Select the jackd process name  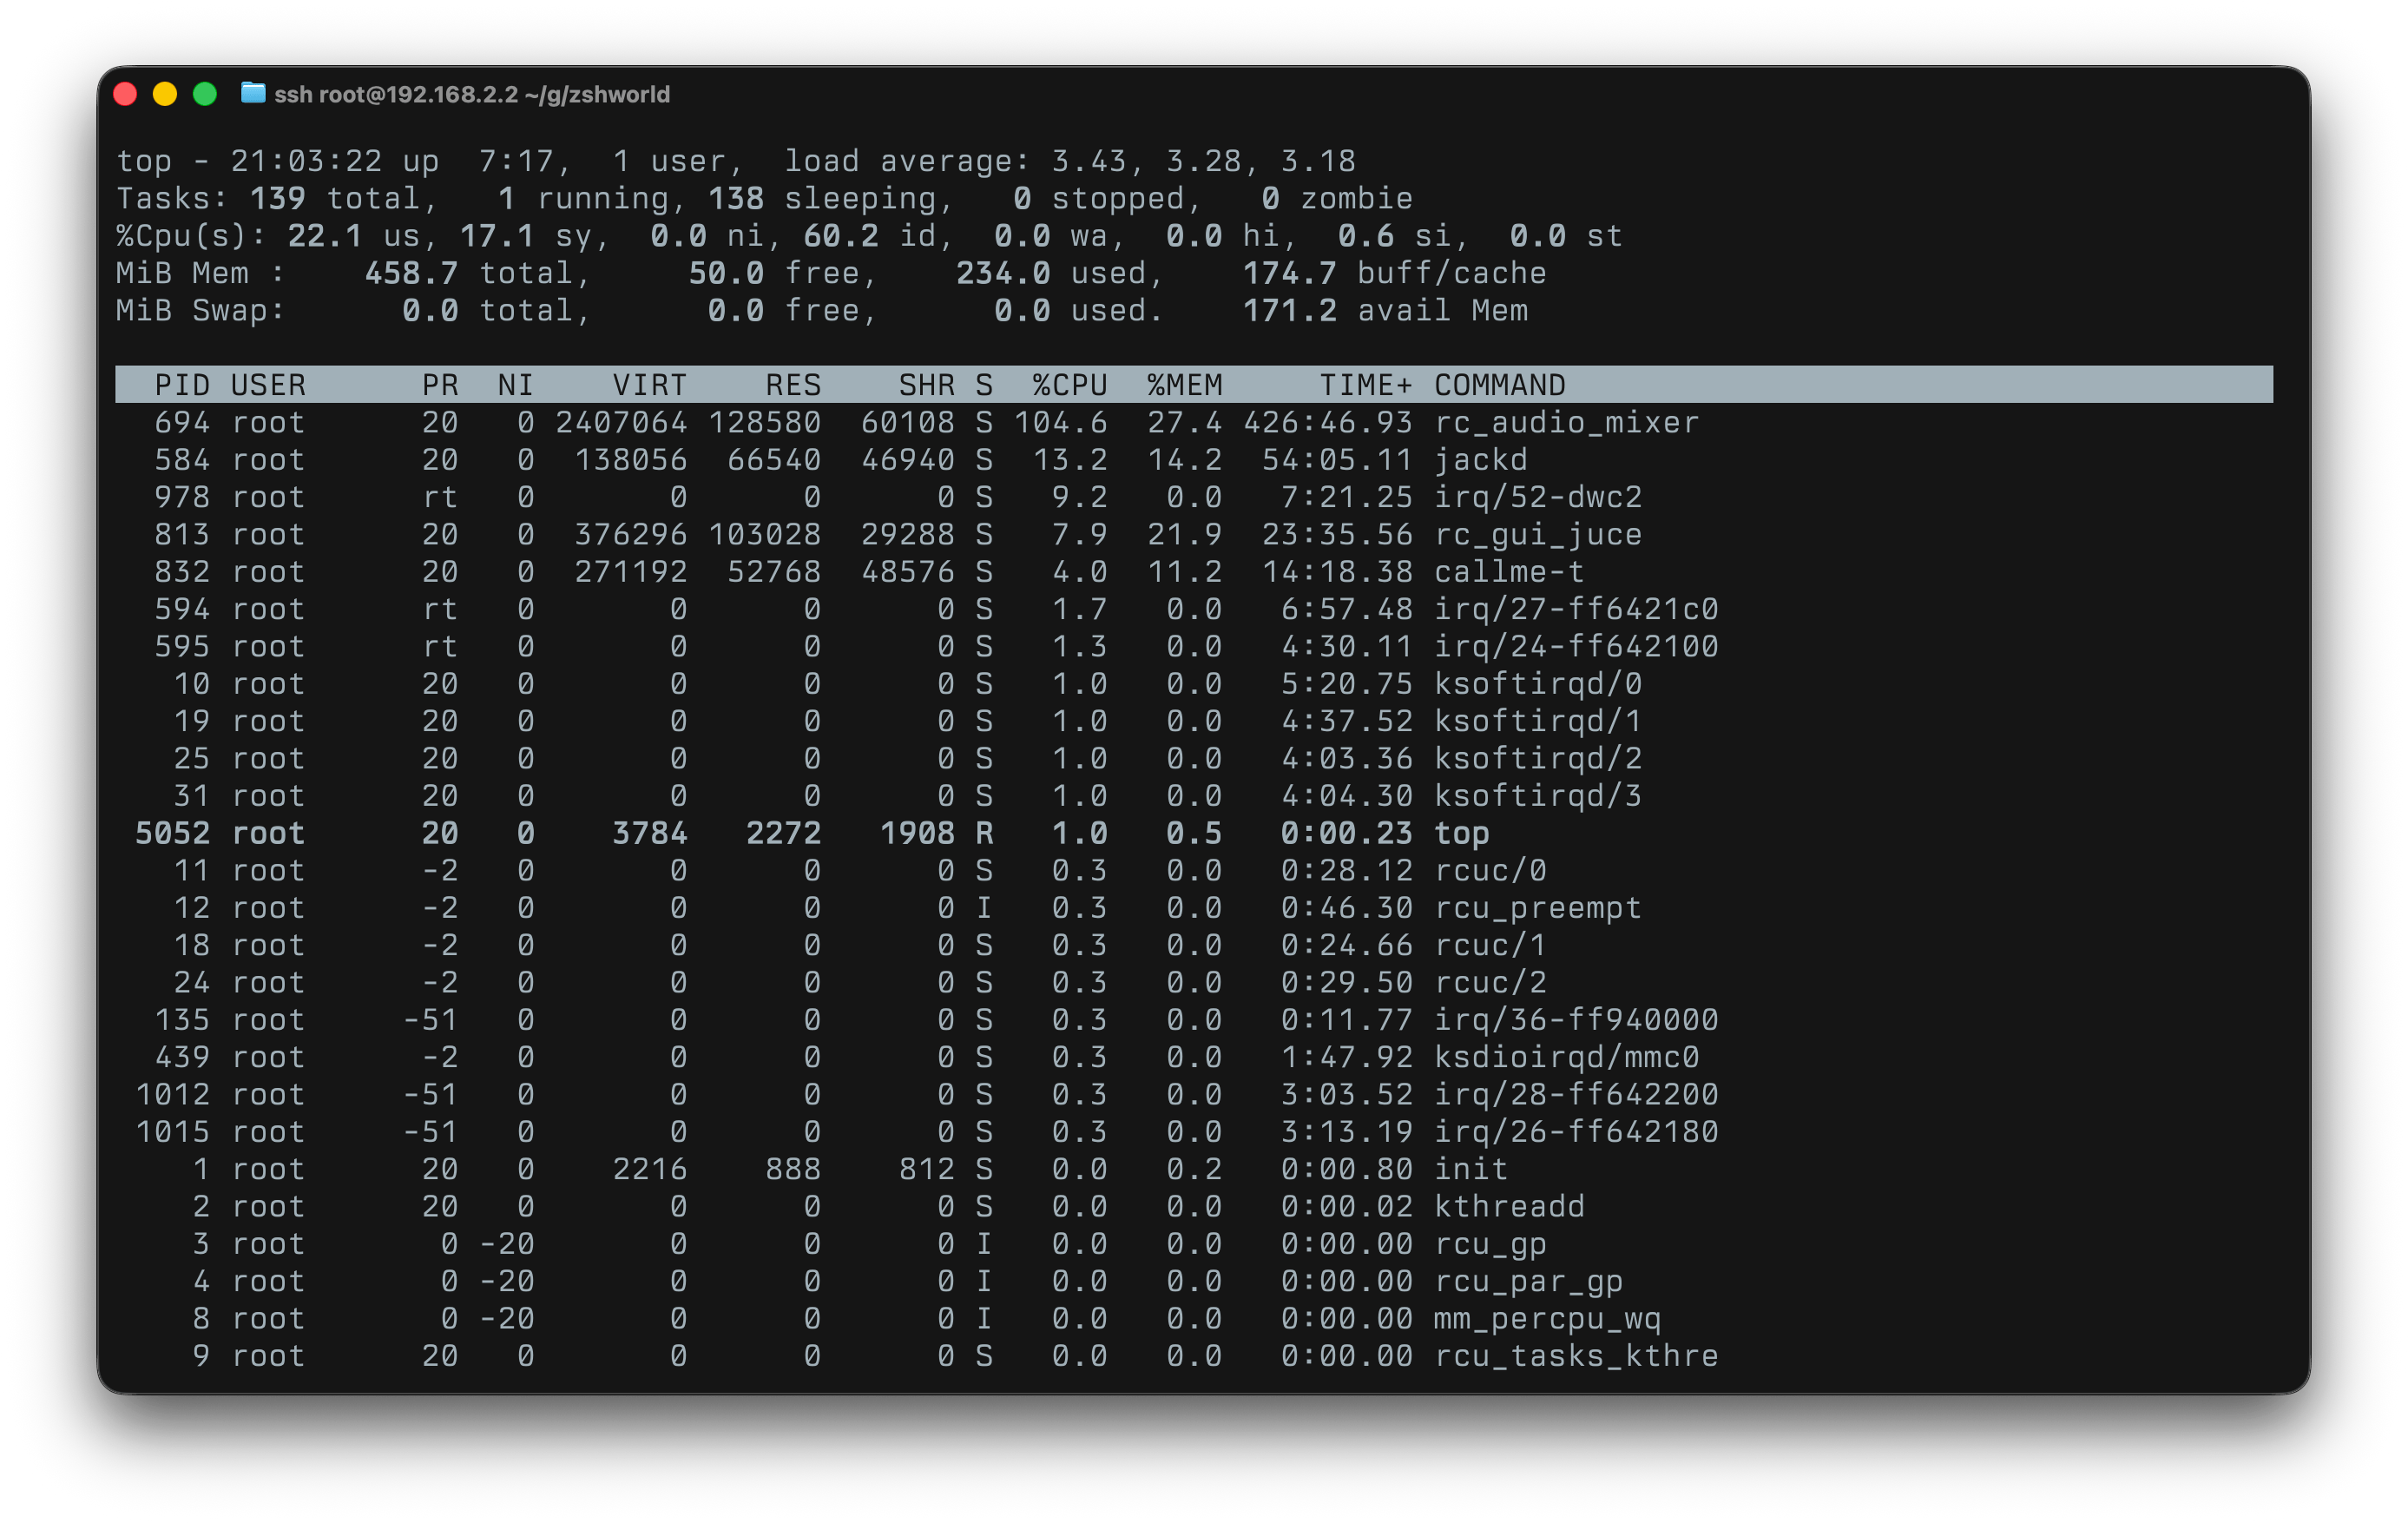pyautogui.click(x=1480, y=460)
